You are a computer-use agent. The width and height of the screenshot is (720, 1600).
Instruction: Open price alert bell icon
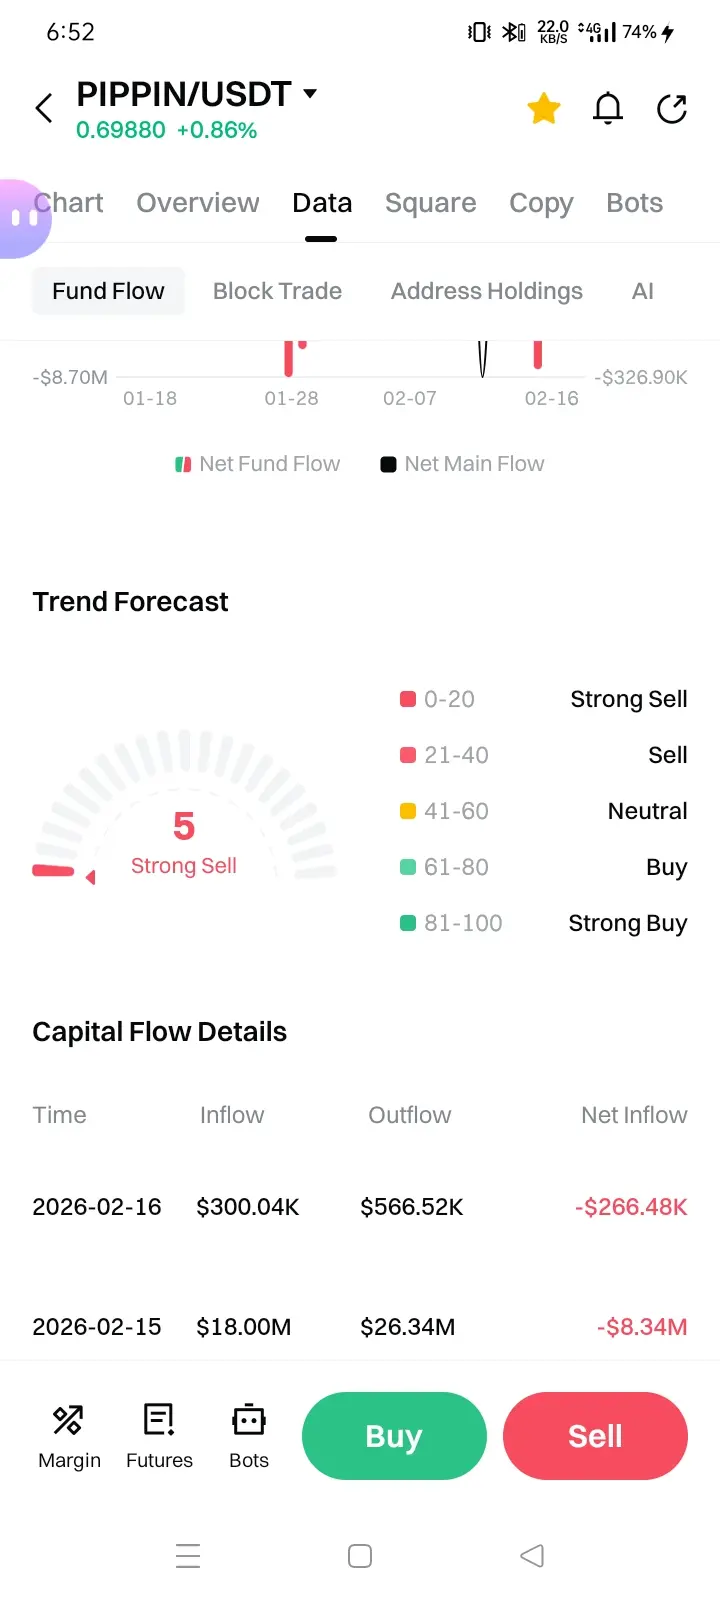point(608,108)
